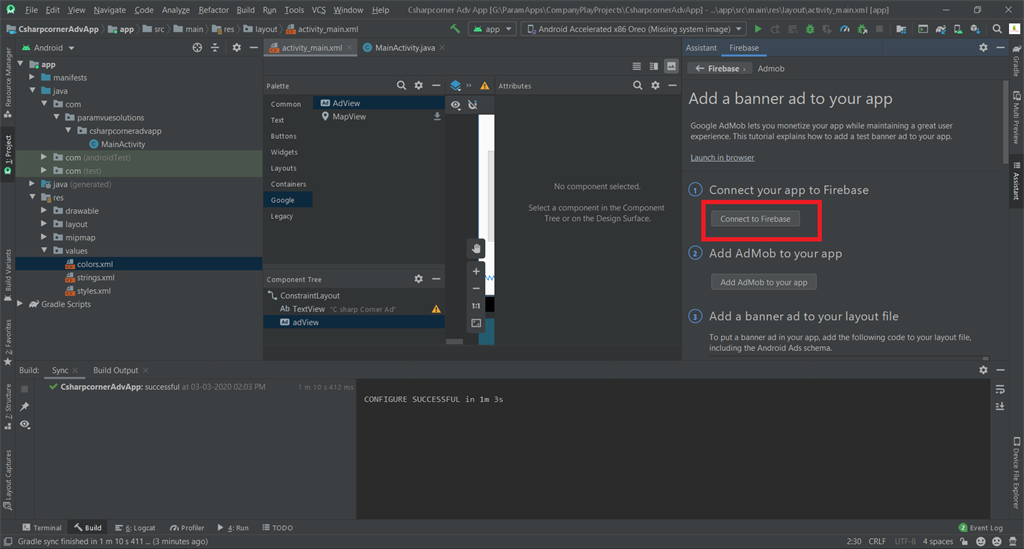Switch editor to Design view mode
This screenshot has height=549, width=1024.
point(671,67)
